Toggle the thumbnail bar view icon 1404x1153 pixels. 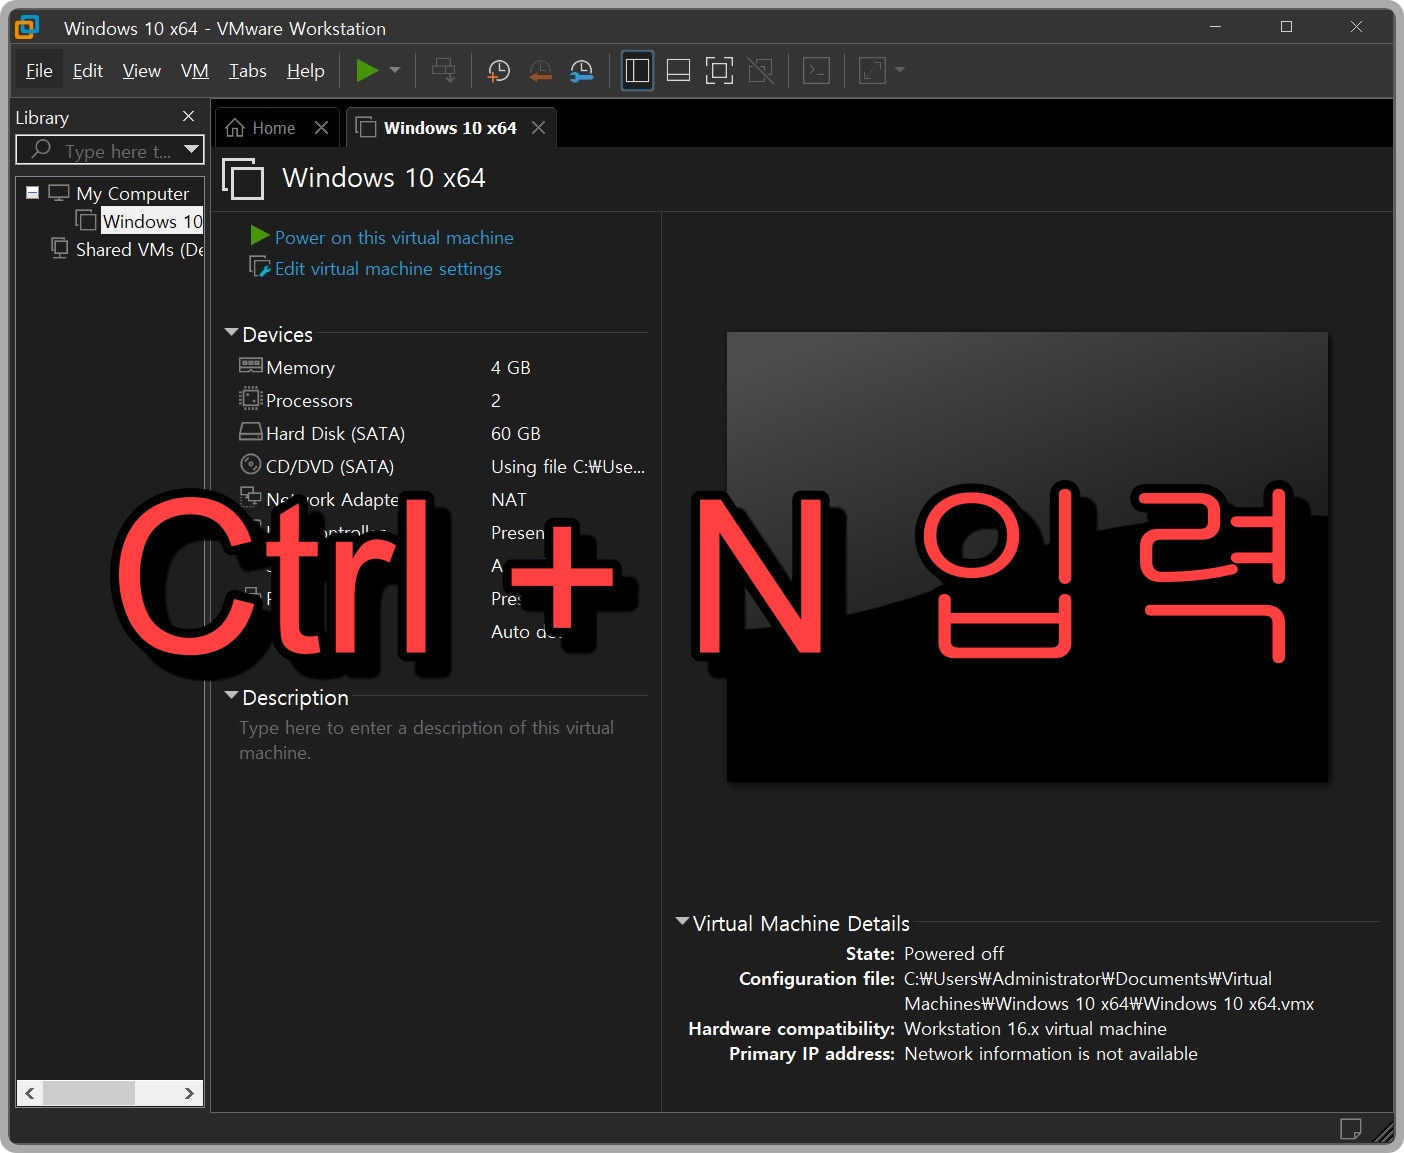678,70
